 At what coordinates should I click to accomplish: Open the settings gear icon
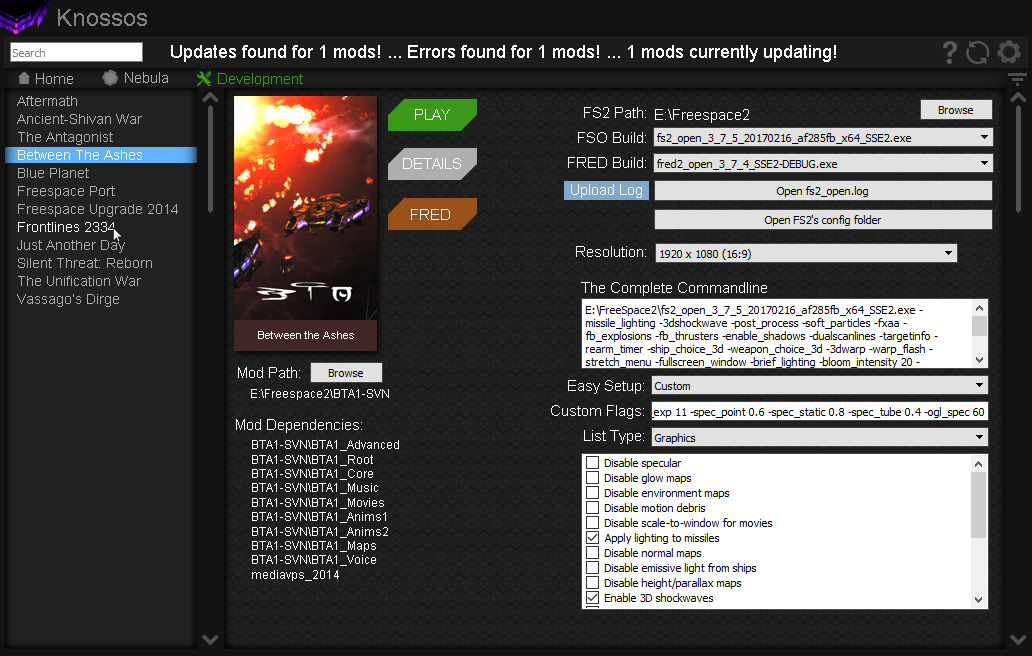(1008, 52)
